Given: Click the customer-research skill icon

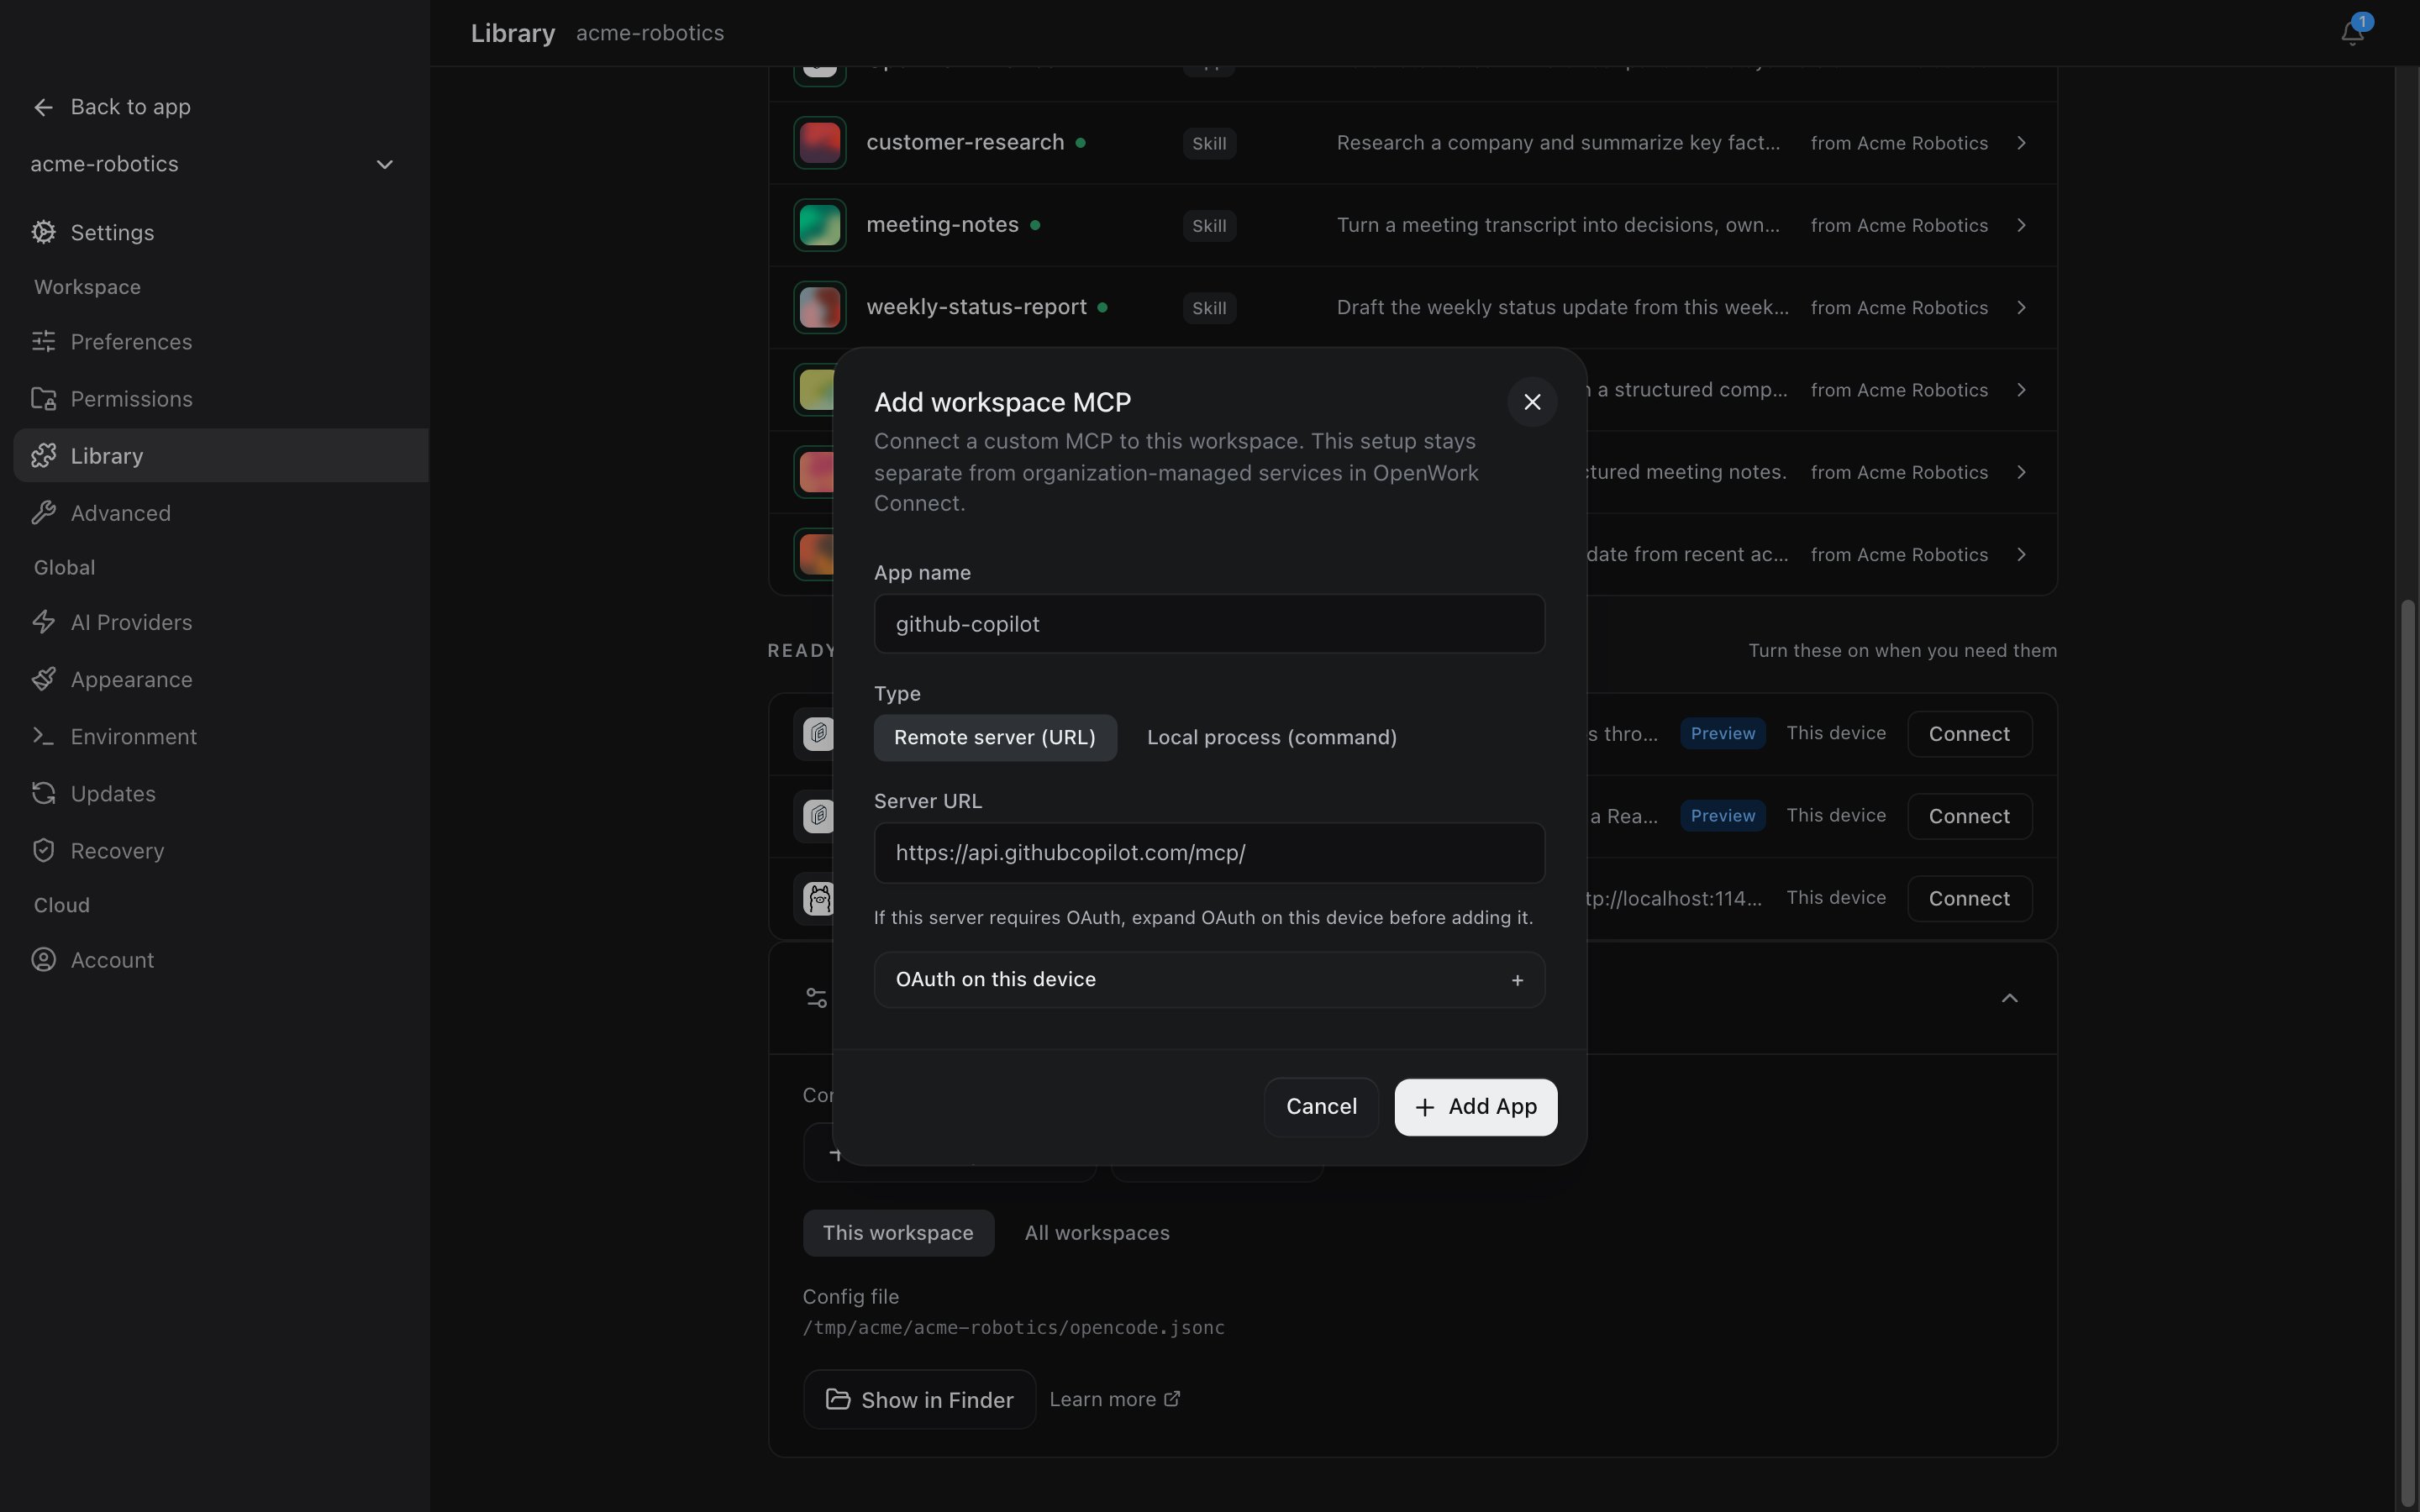Looking at the screenshot, I should pyautogui.click(x=819, y=143).
